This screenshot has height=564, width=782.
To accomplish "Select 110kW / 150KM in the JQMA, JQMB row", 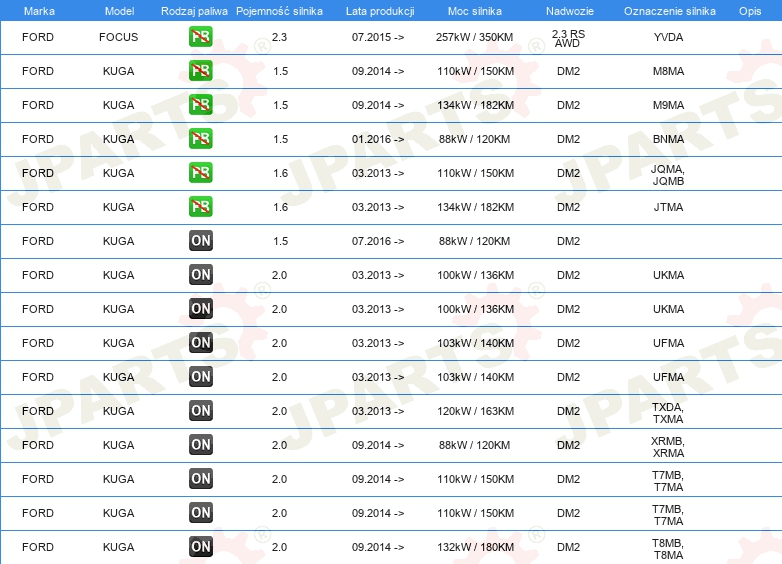I will coord(476,173).
